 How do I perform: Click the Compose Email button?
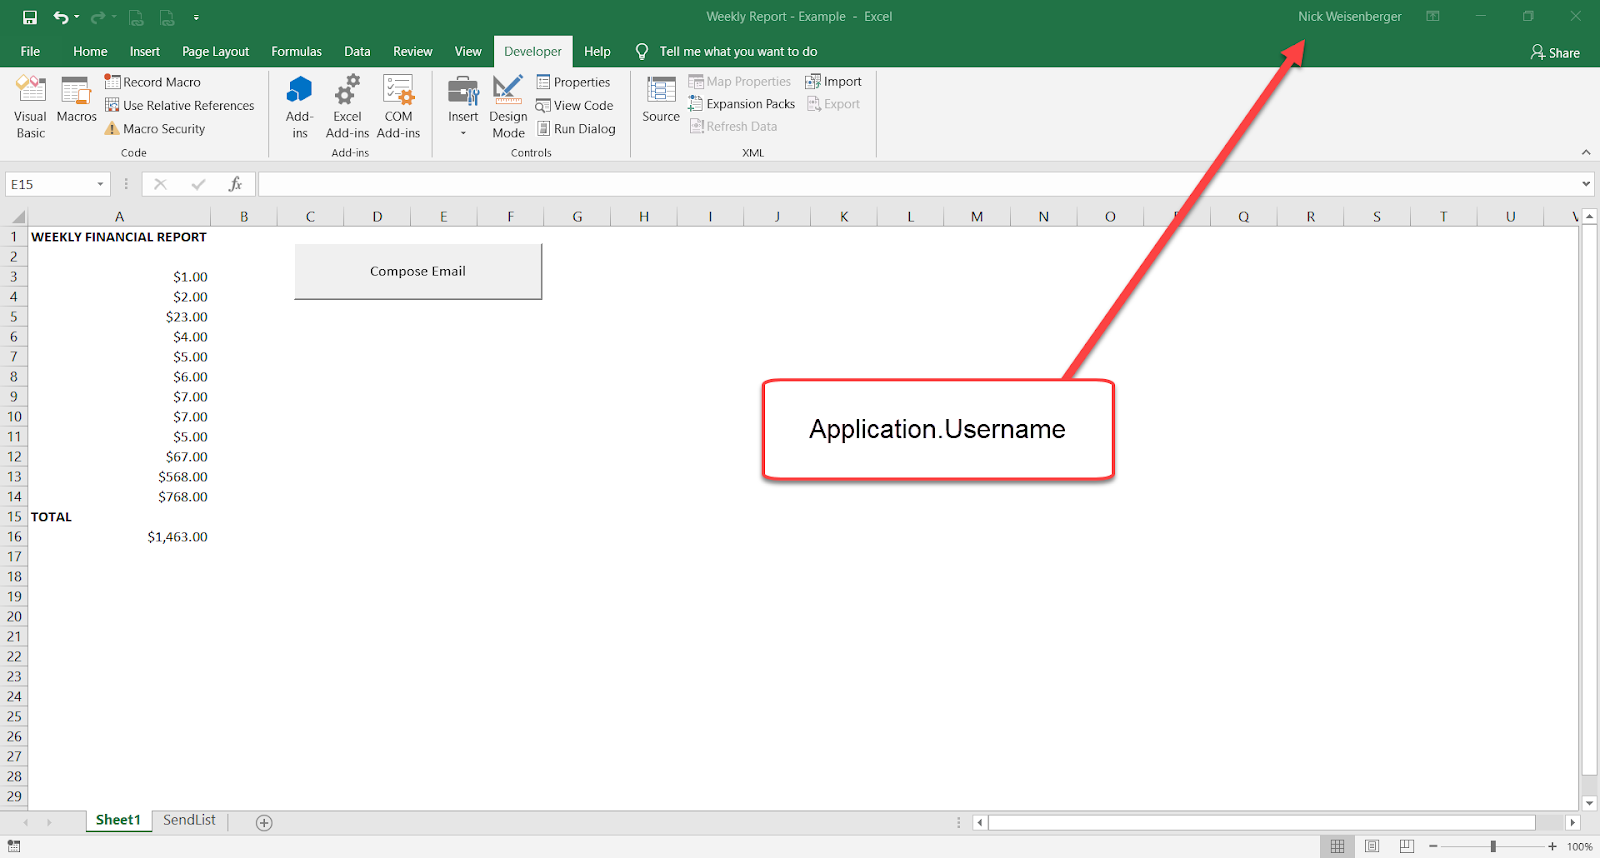(x=418, y=271)
